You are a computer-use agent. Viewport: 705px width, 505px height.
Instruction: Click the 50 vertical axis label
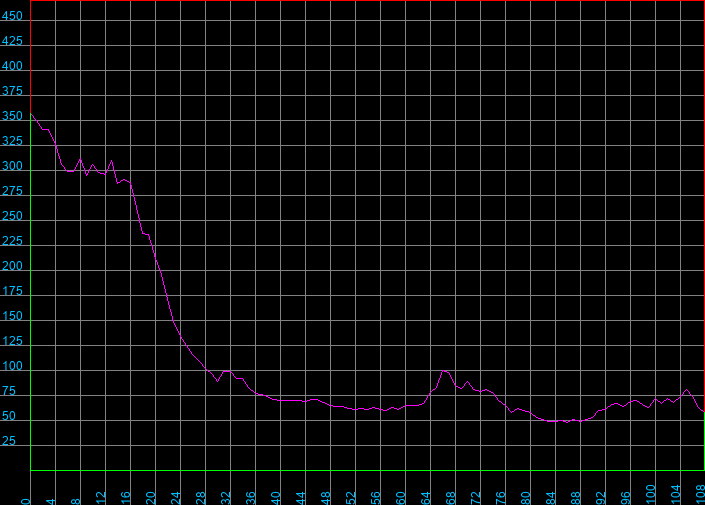click(x=9, y=416)
